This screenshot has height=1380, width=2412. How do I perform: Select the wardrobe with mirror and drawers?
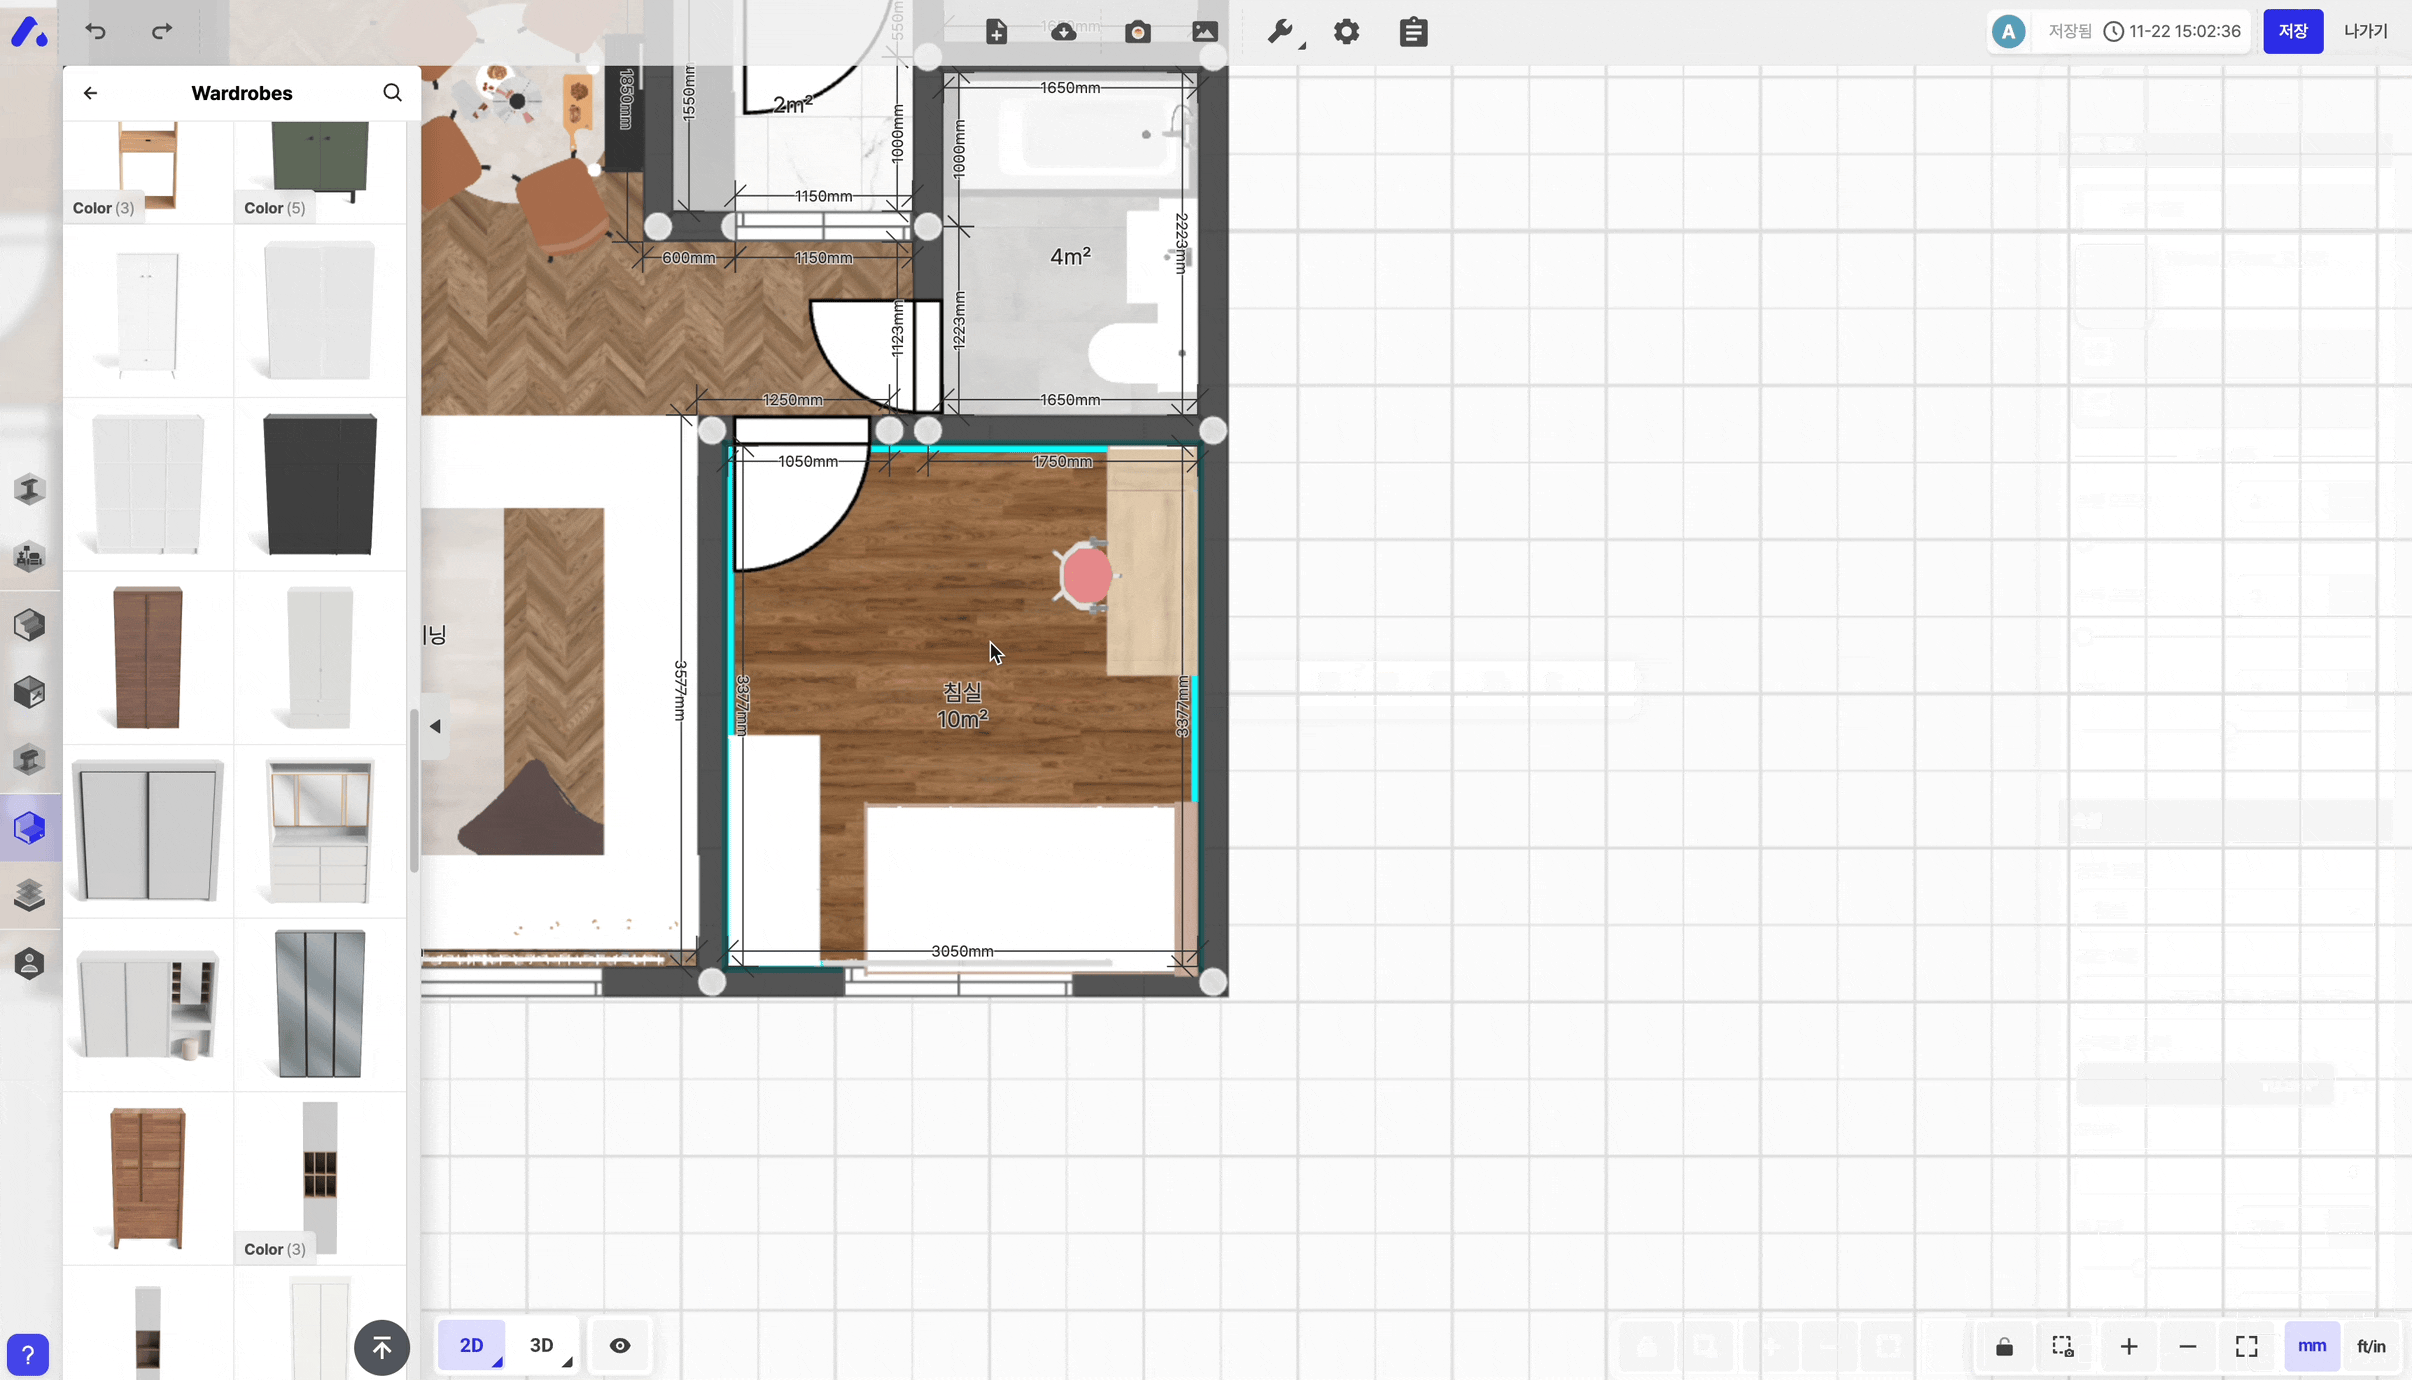[x=320, y=831]
